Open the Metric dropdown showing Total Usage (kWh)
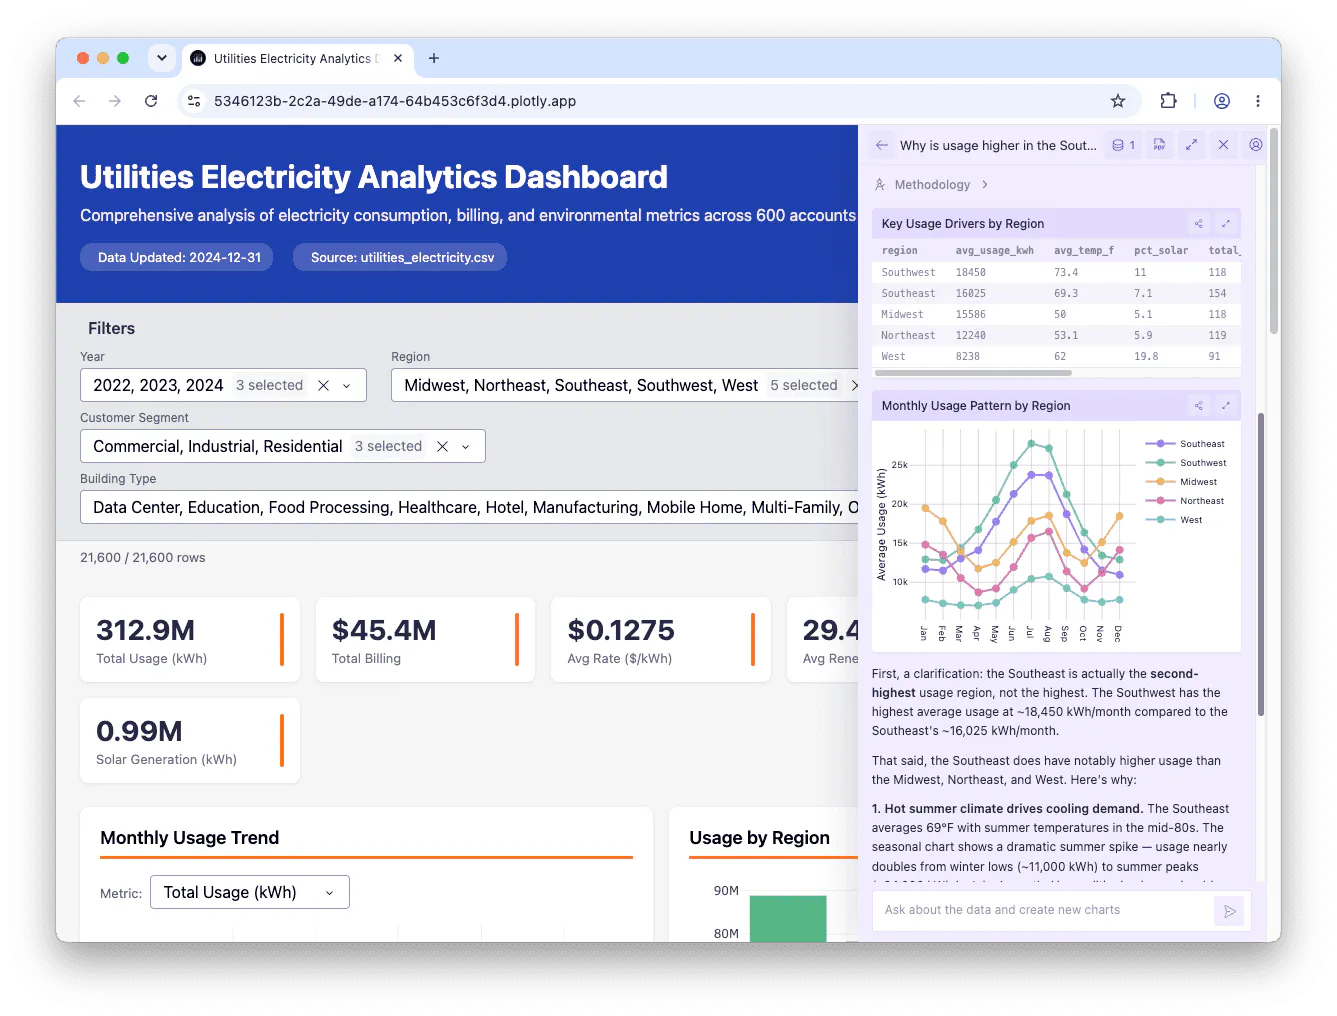The image size is (1337, 1016). point(250,892)
